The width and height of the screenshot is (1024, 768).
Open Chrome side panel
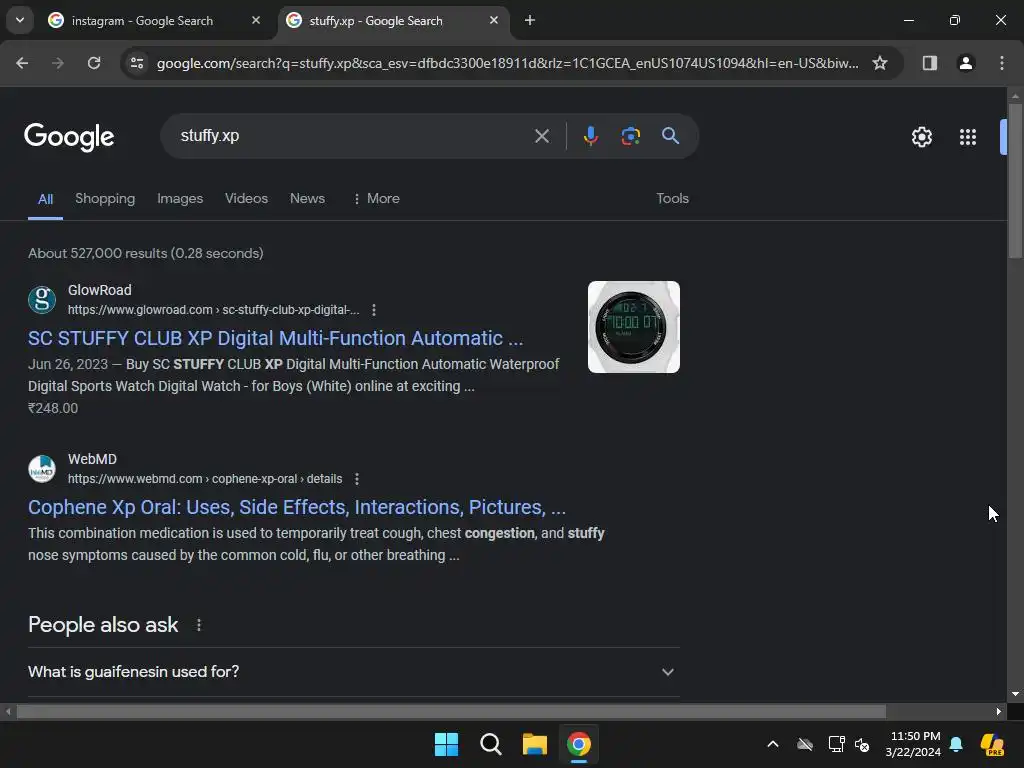(x=929, y=63)
